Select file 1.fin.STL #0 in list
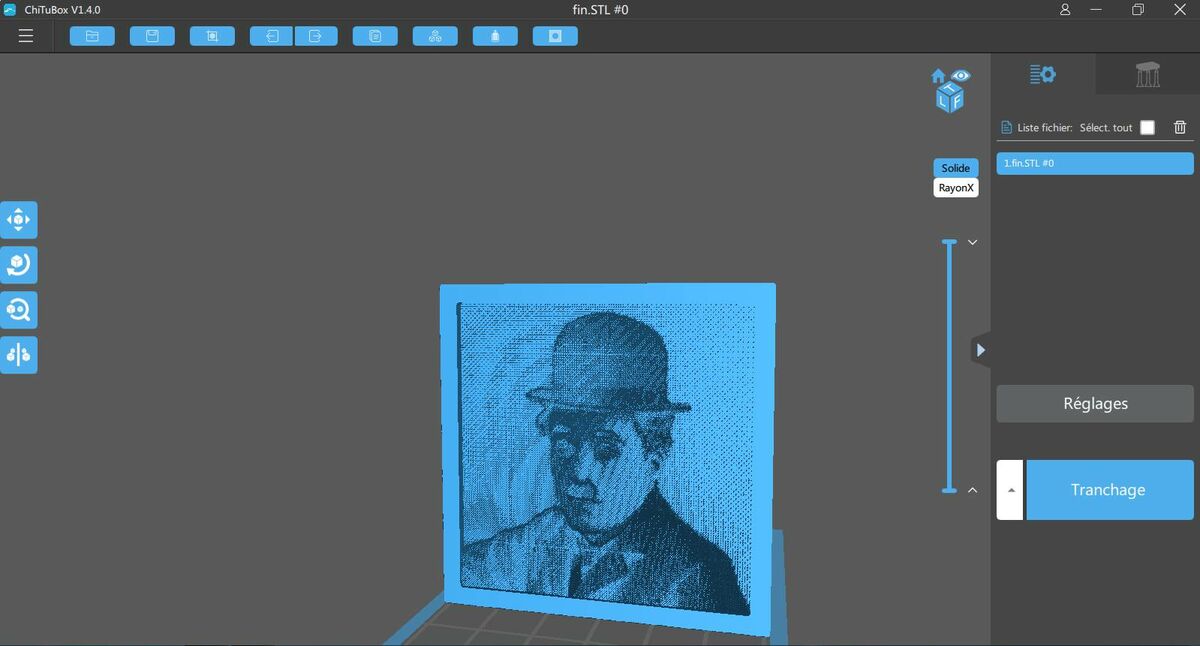Image resolution: width=1200 pixels, height=646 pixels. 1095,163
